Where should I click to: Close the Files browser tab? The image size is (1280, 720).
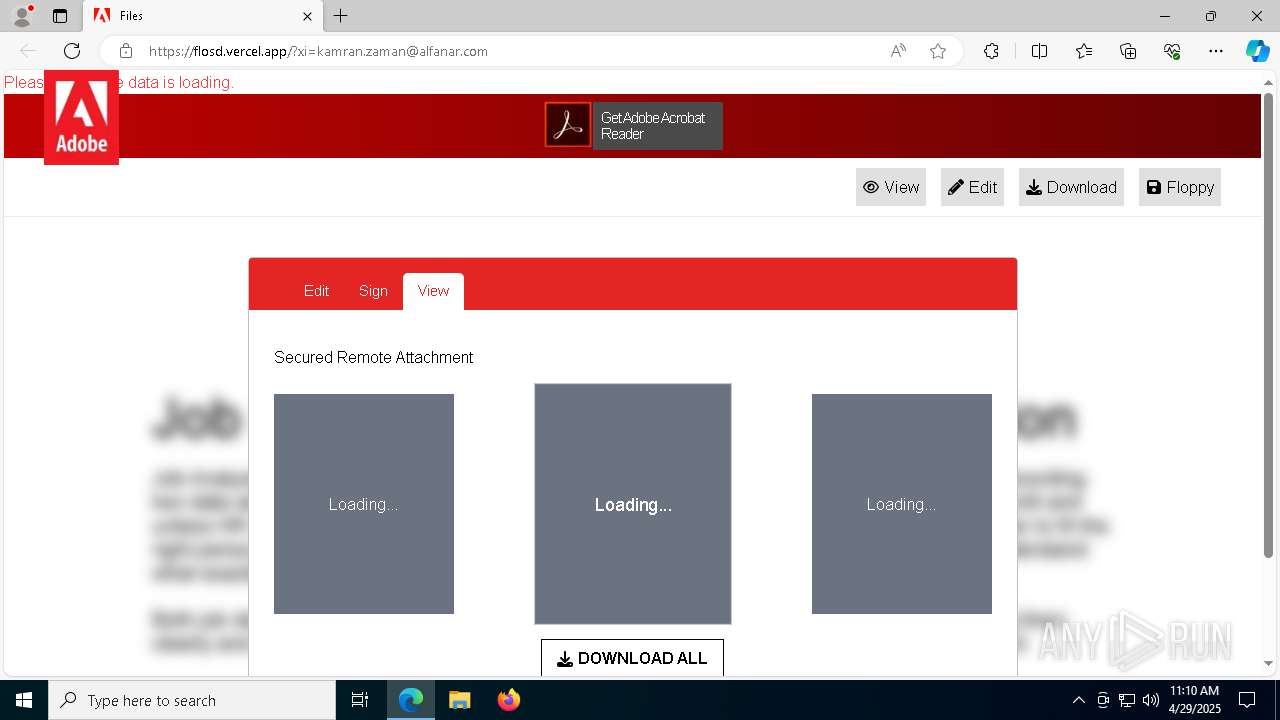pyautogui.click(x=307, y=16)
